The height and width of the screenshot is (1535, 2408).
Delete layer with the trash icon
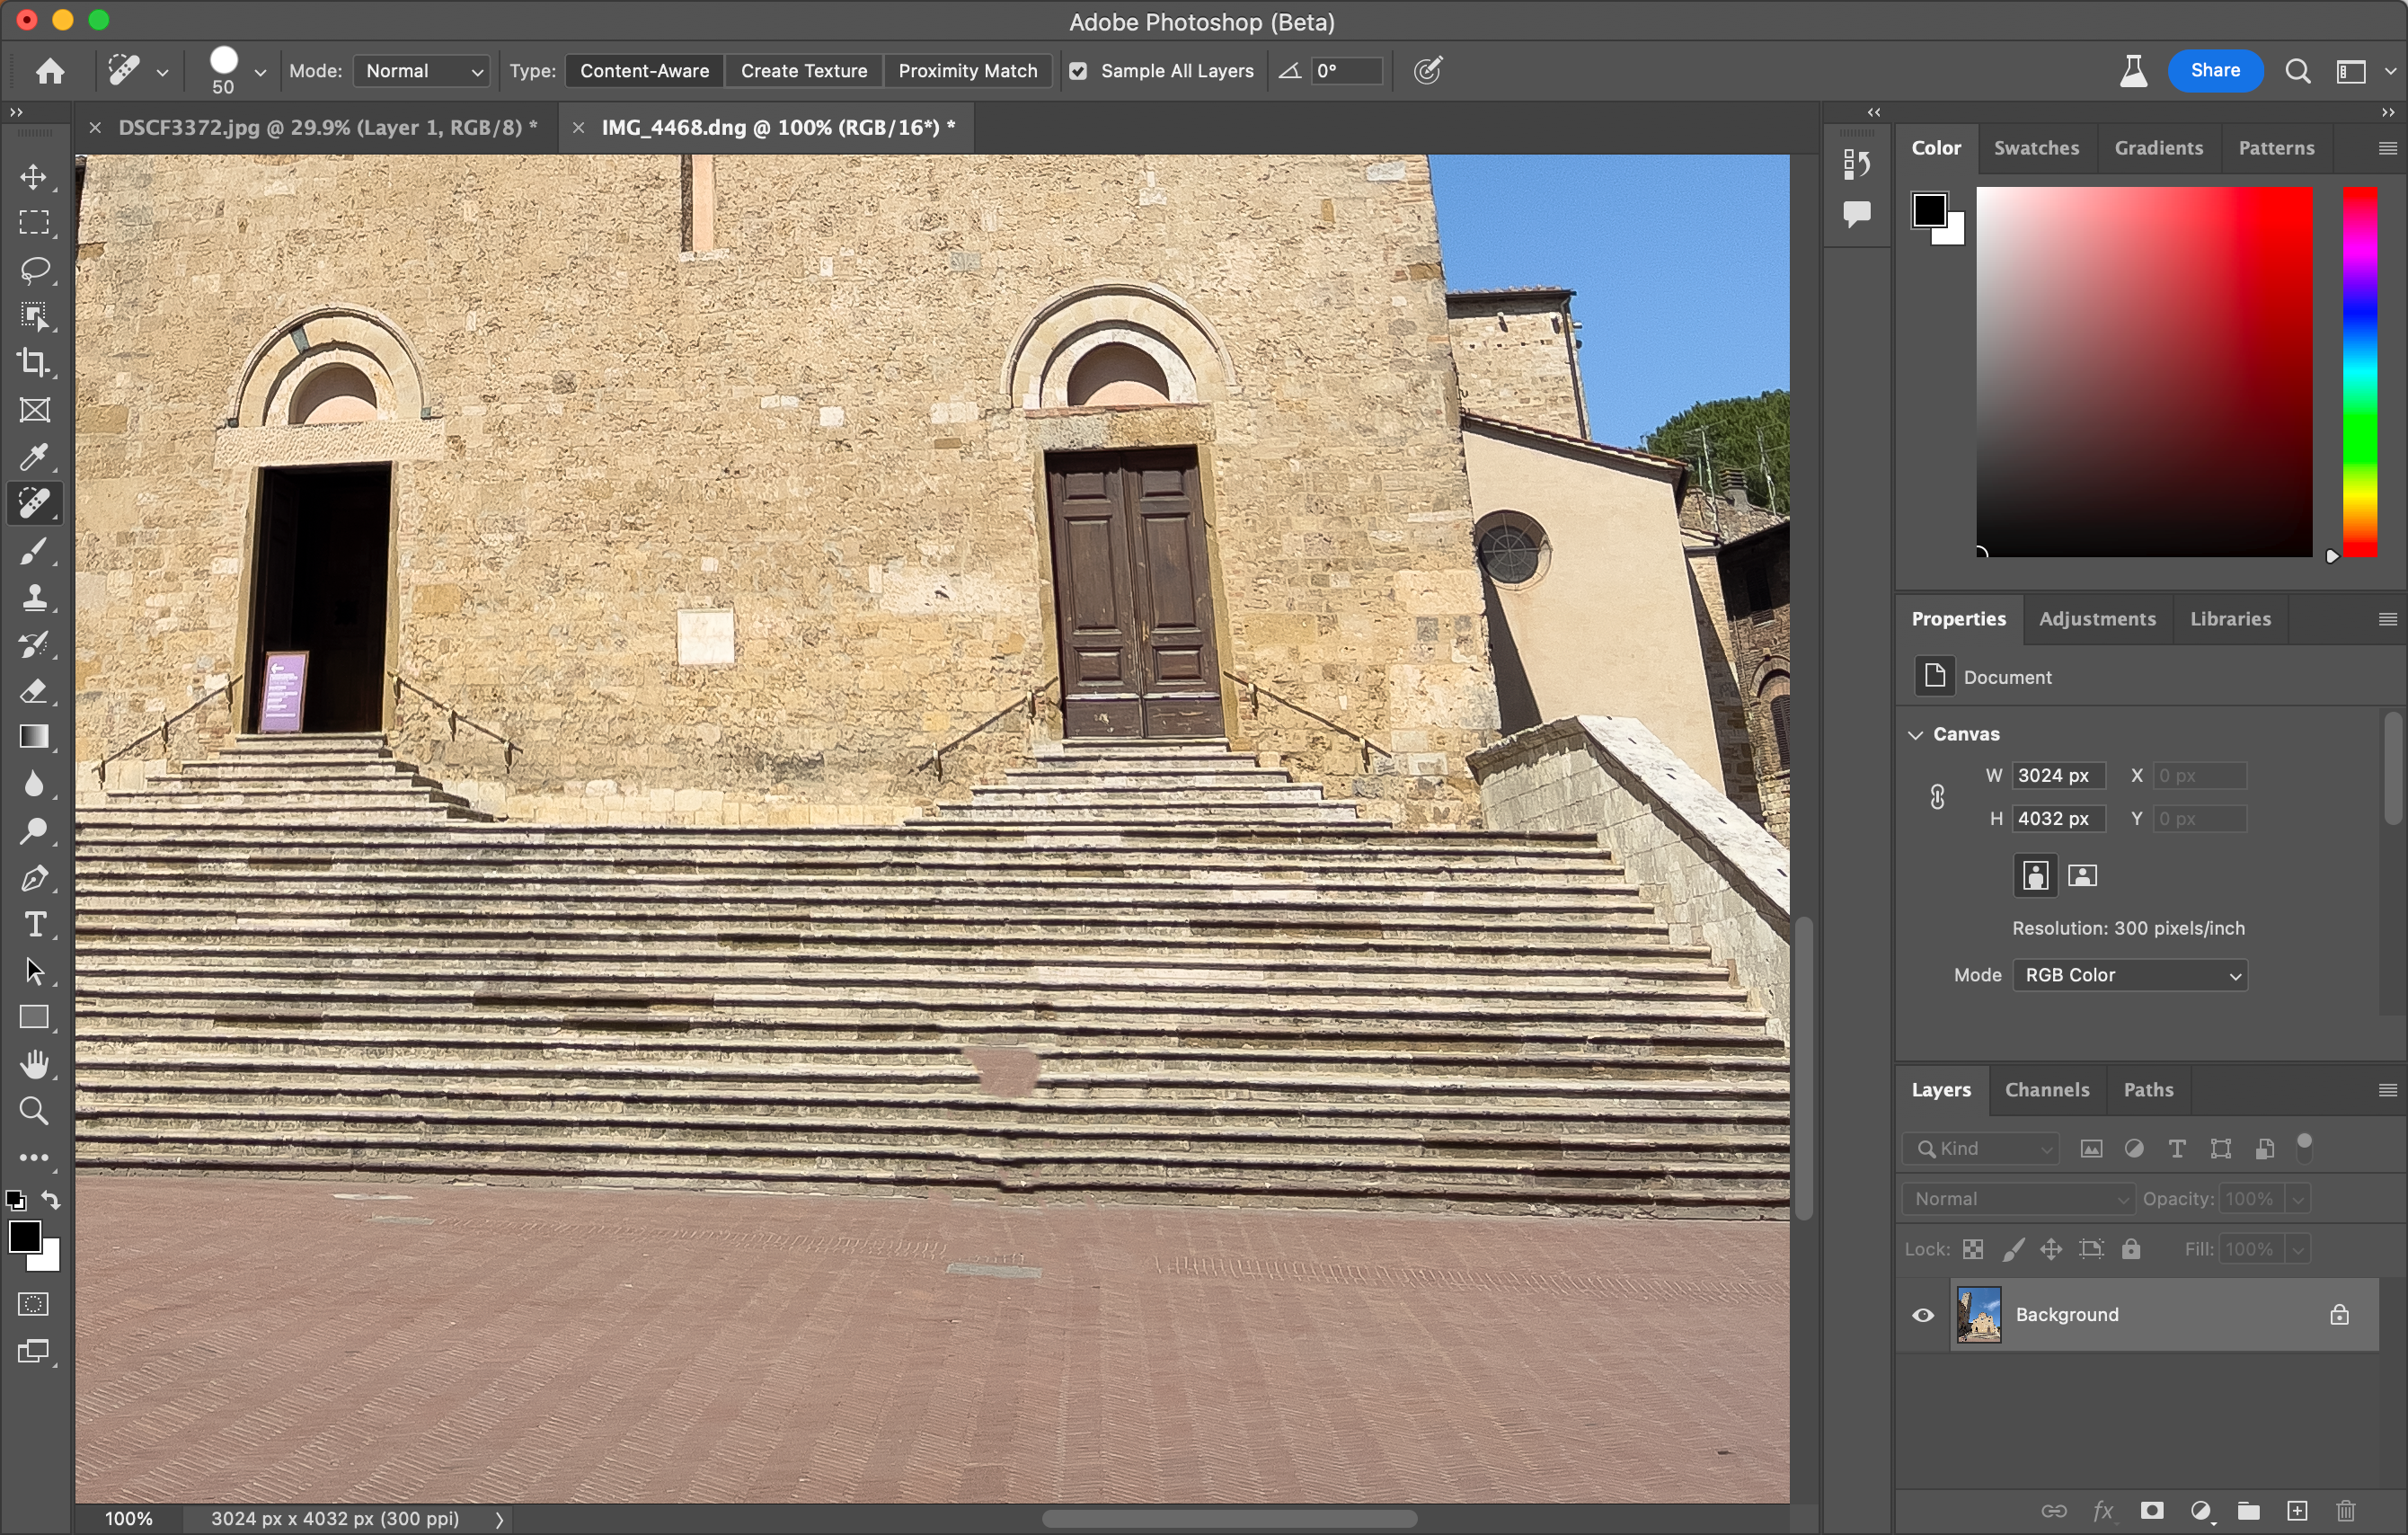(2346, 1511)
